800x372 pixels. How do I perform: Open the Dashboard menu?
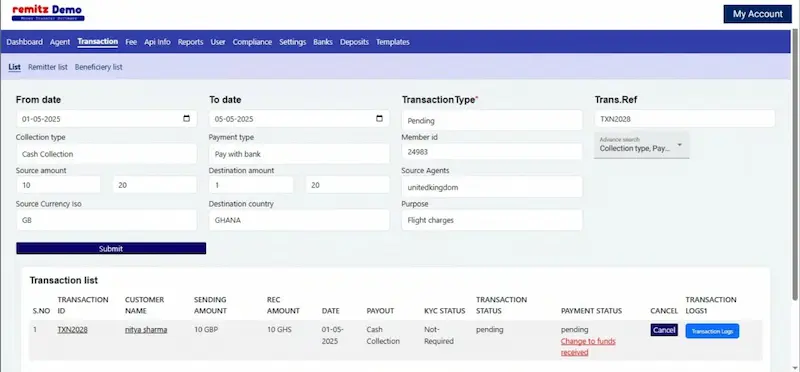tap(24, 42)
